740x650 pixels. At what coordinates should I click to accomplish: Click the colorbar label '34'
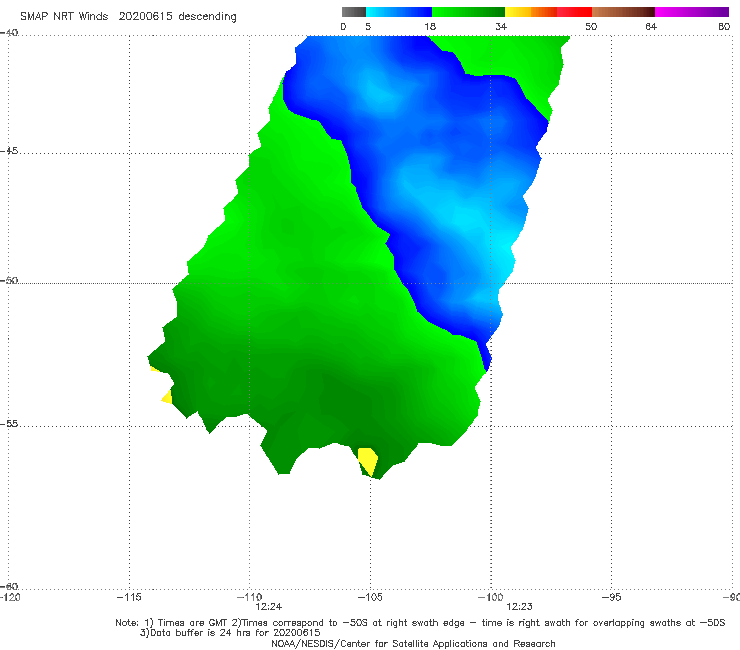tap(501, 26)
